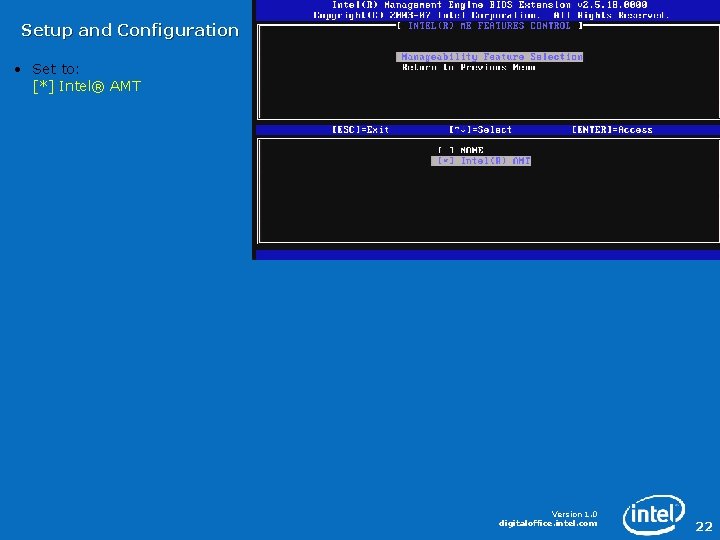Click the [ESC]=Exit hint
Image resolution: width=720 pixels, height=540 pixels.
point(360,130)
